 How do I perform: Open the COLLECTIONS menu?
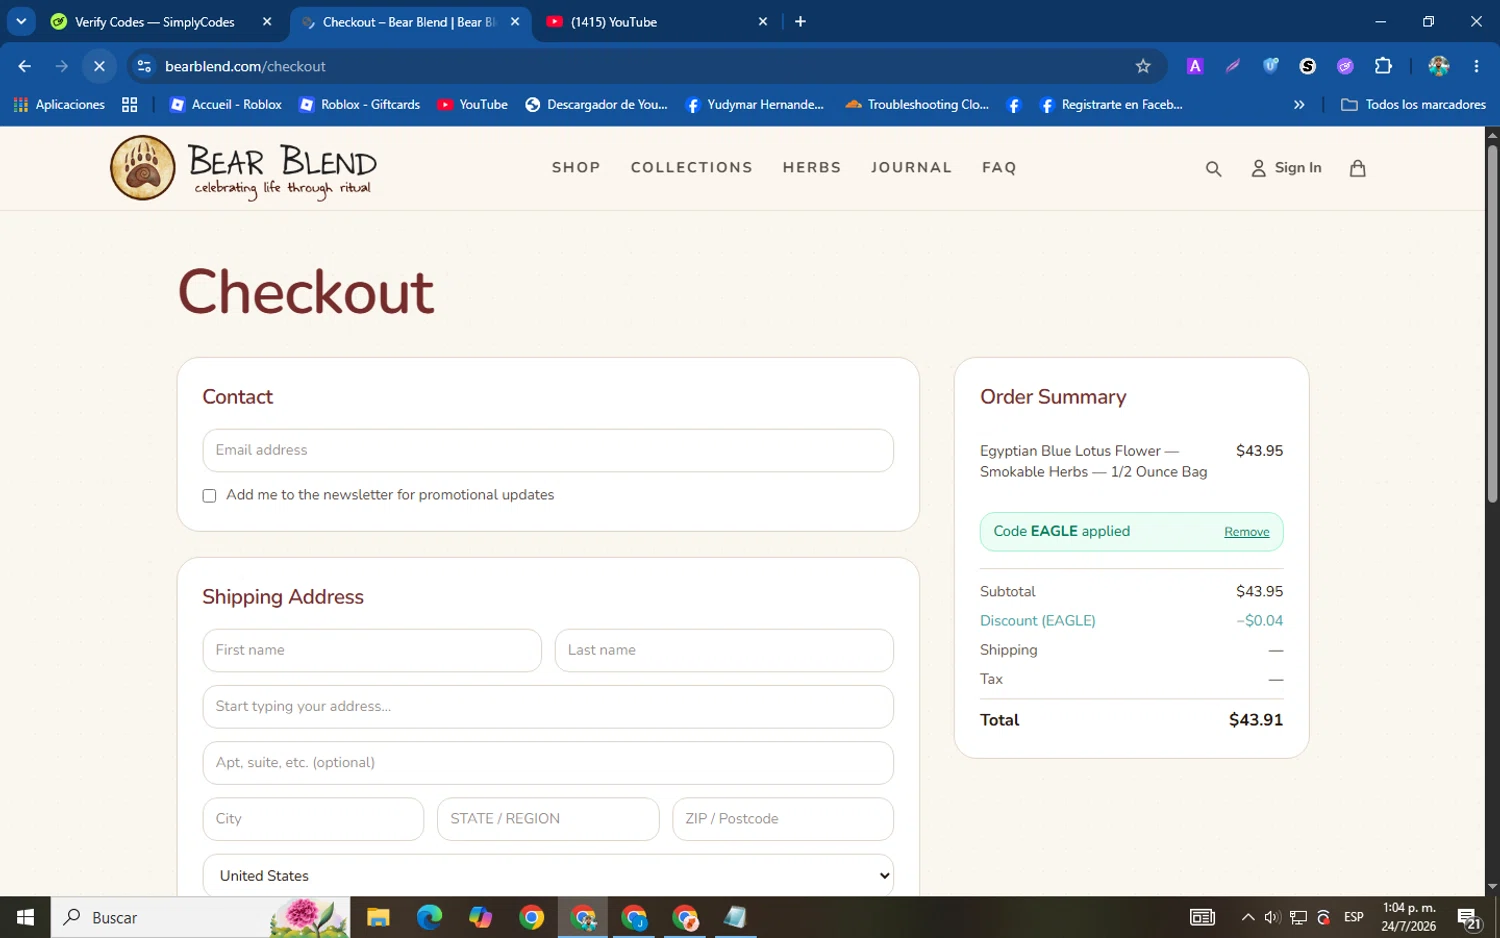(692, 168)
